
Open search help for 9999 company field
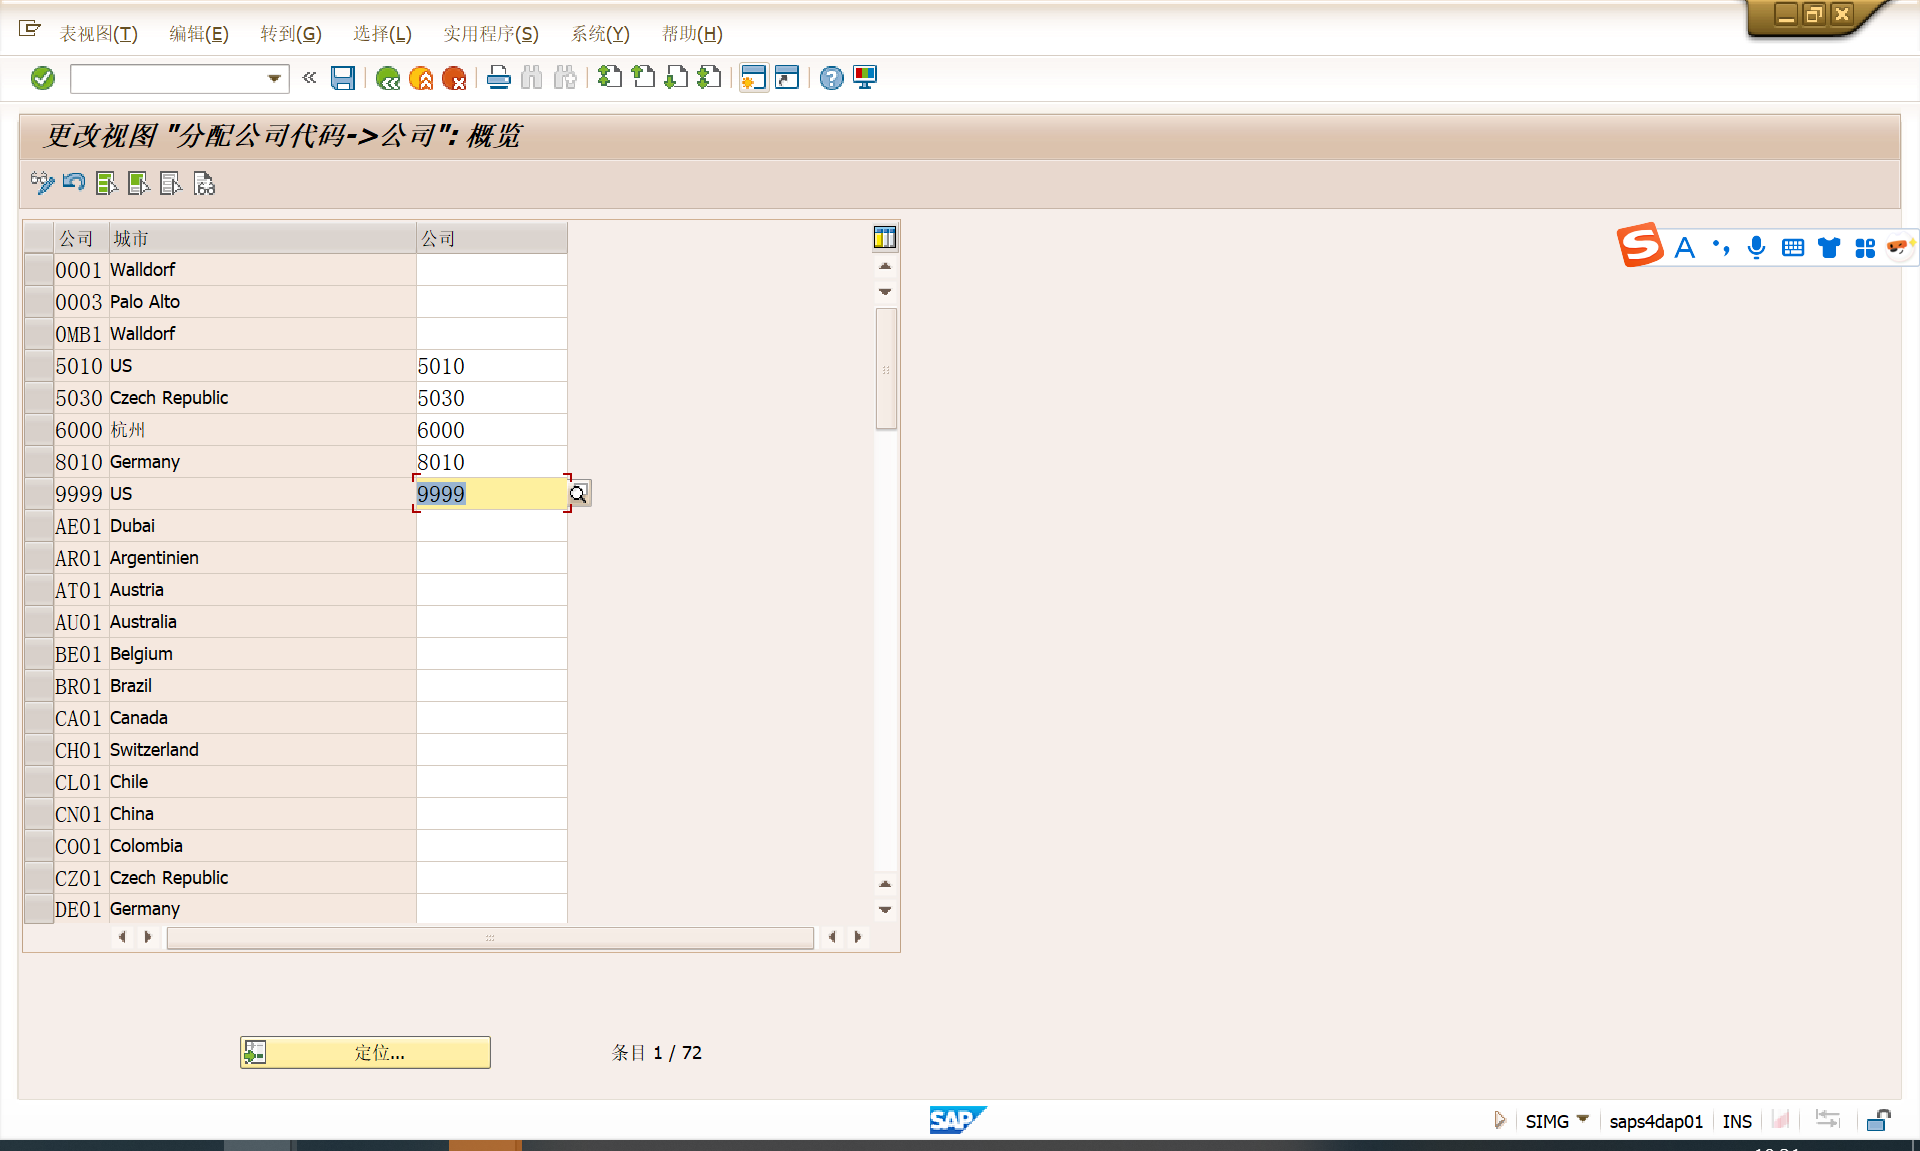[579, 494]
